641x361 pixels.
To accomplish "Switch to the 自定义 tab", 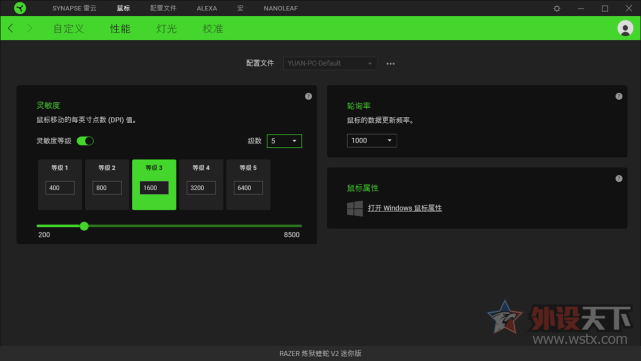I will pos(69,29).
